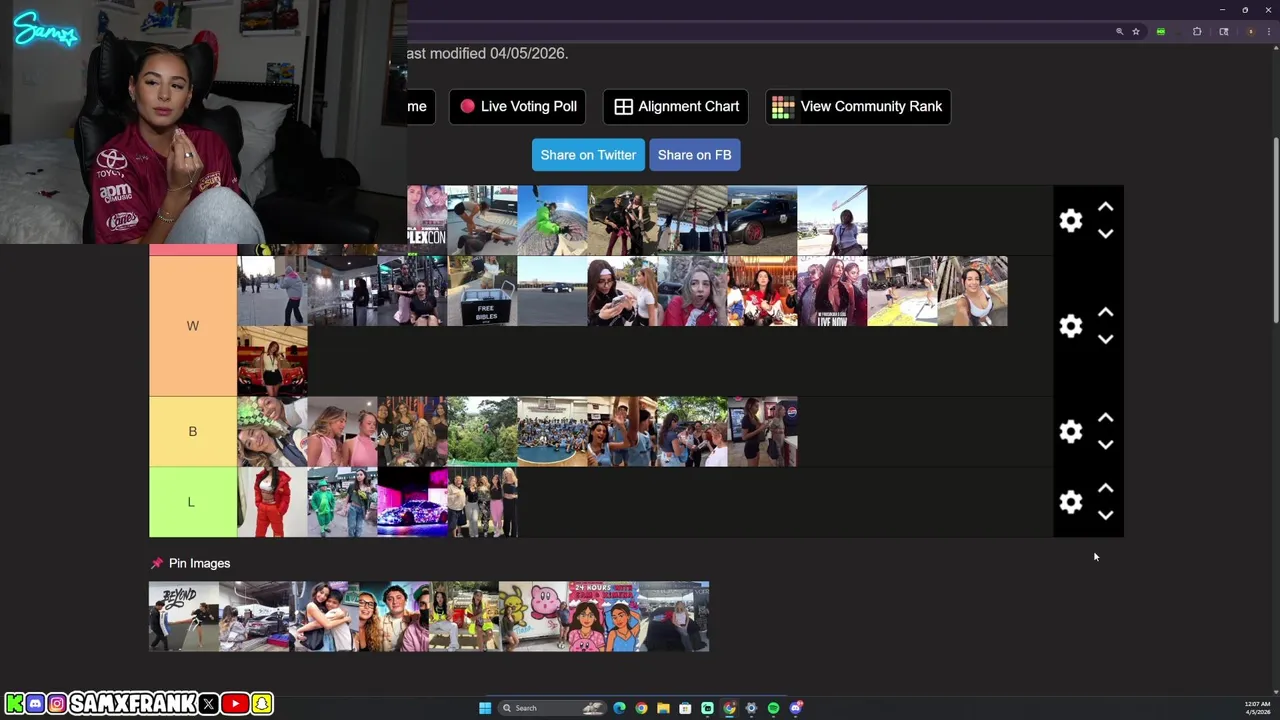
Task: Open the browser side panel icon
Action: pos(1223,32)
